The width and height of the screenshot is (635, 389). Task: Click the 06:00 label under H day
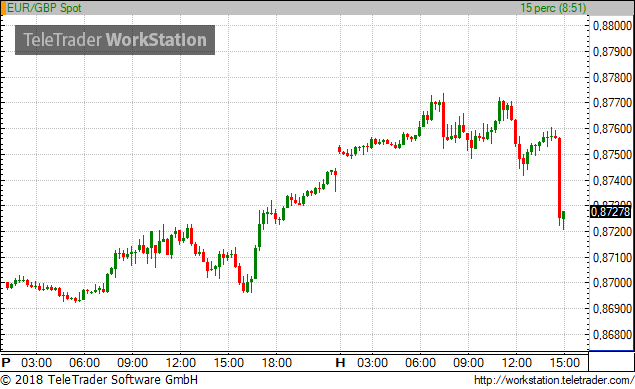pos(420,362)
